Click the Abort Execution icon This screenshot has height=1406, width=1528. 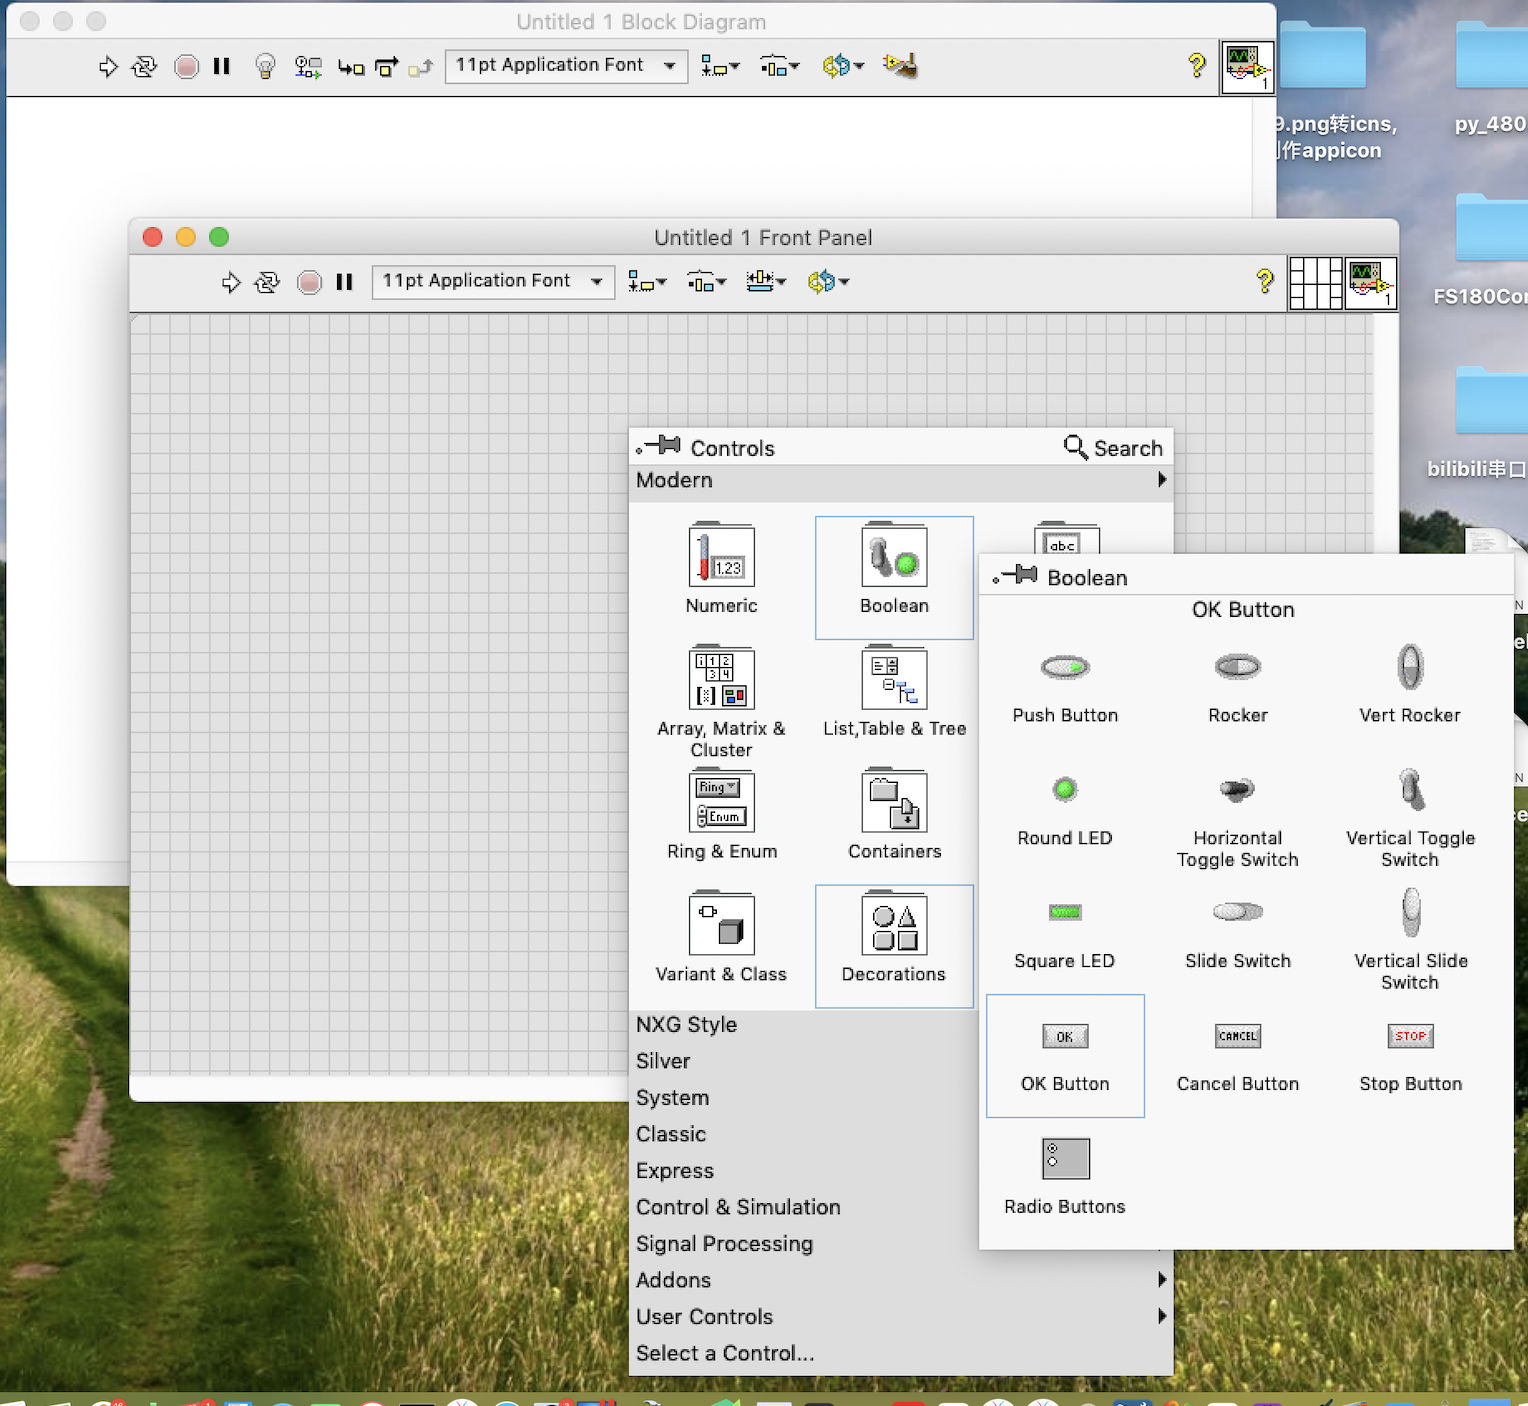(308, 281)
